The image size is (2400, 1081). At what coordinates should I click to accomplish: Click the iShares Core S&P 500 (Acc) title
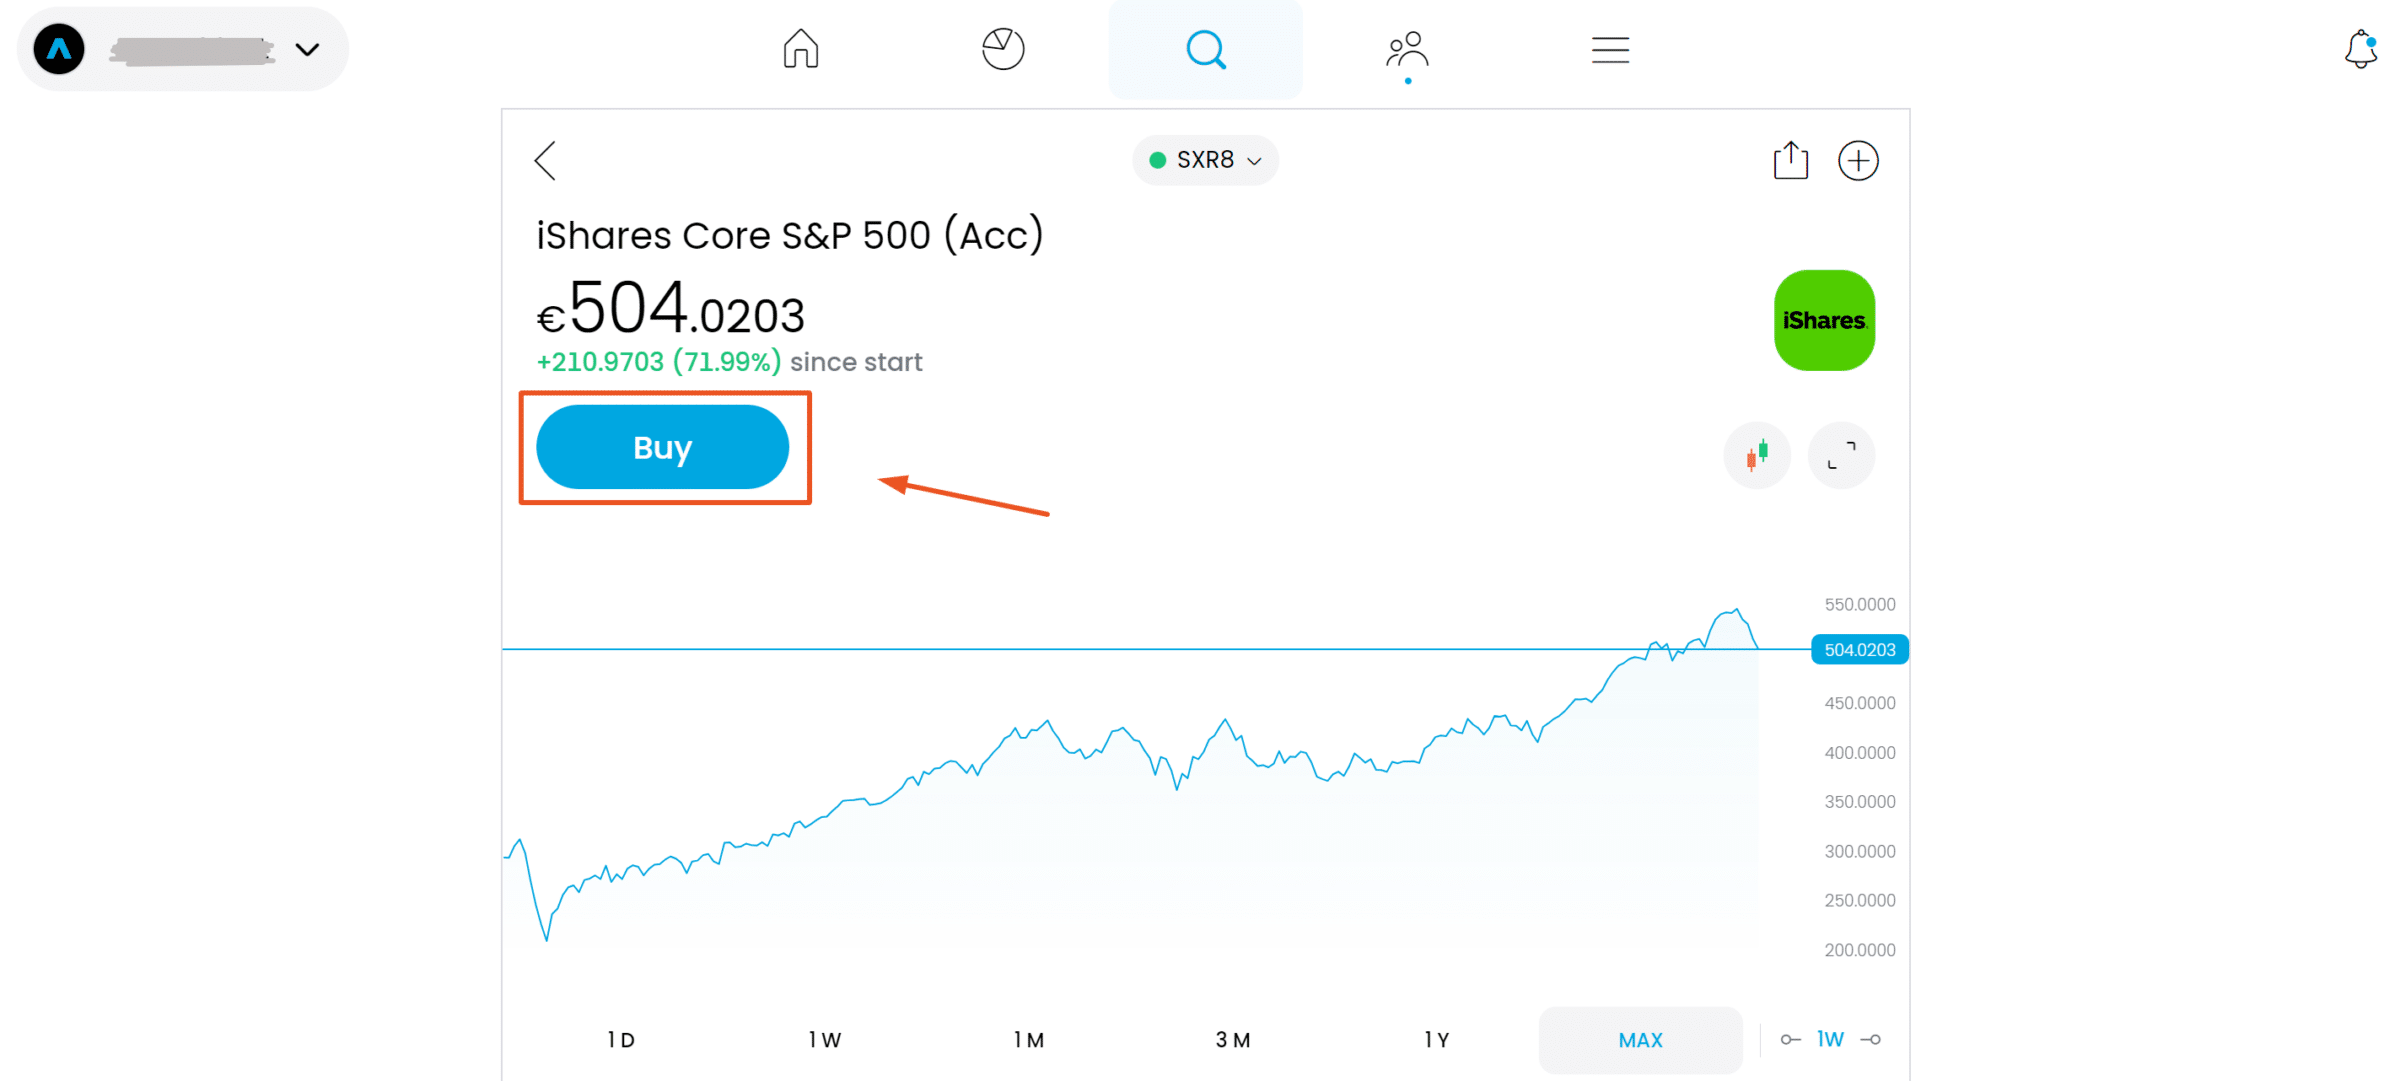click(x=790, y=236)
